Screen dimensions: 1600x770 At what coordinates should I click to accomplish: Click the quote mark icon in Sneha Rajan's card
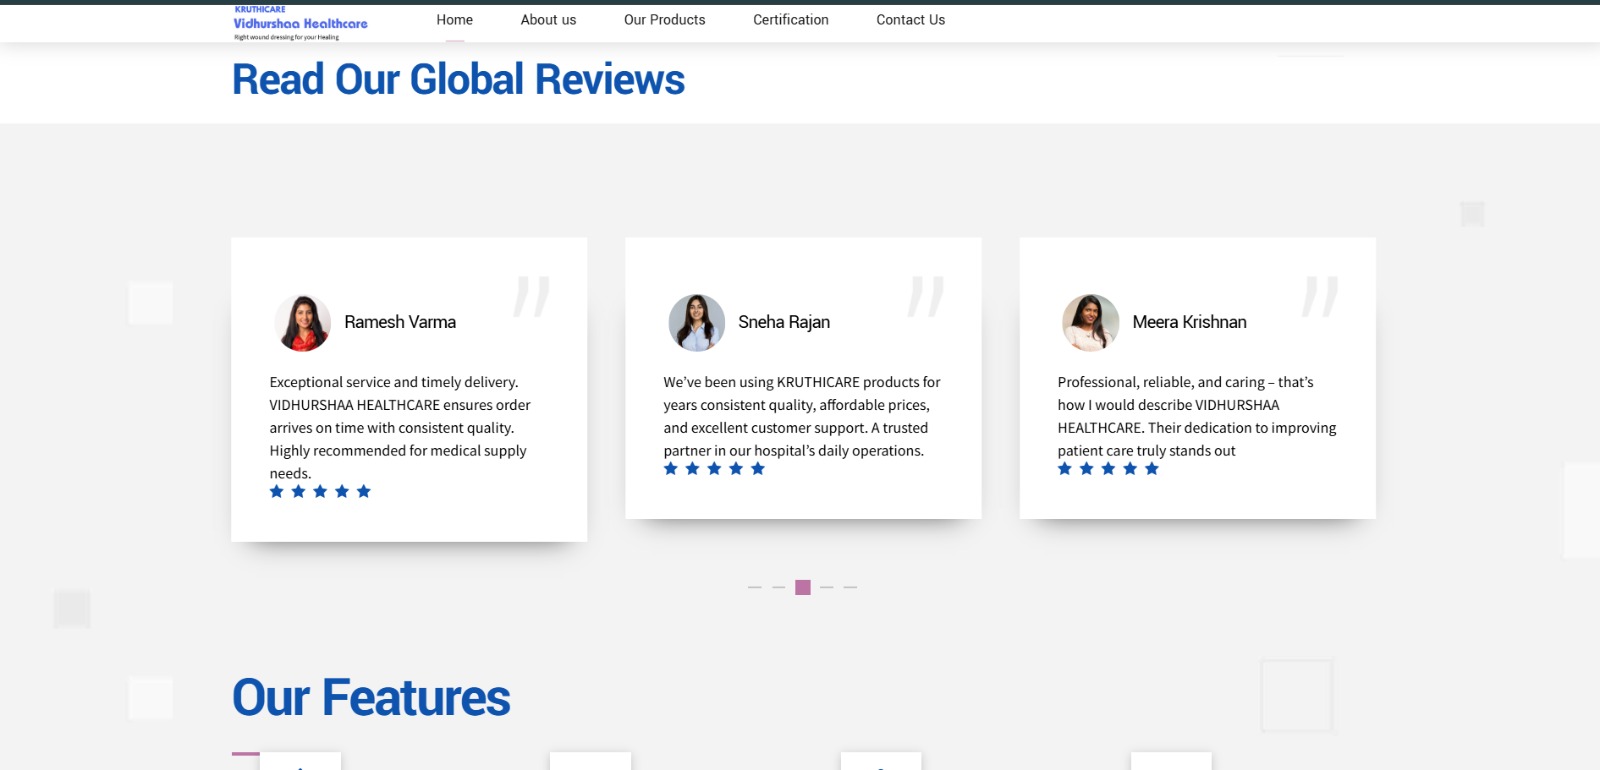[926, 297]
